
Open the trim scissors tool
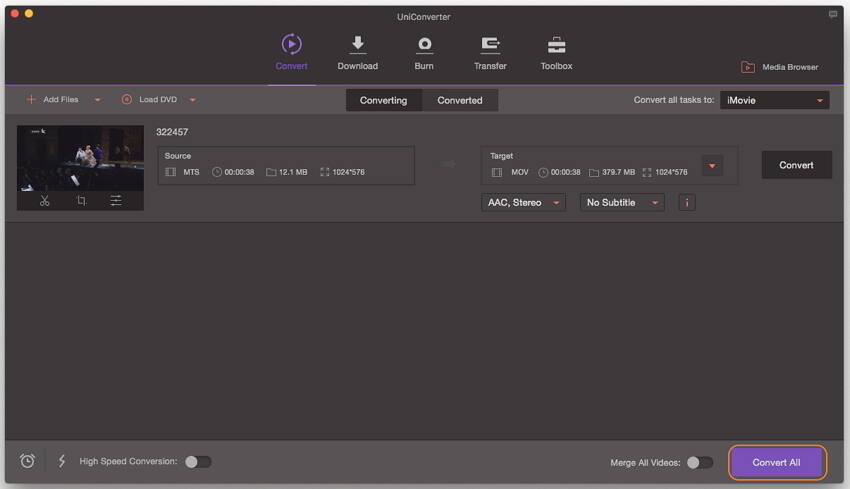tap(44, 201)
